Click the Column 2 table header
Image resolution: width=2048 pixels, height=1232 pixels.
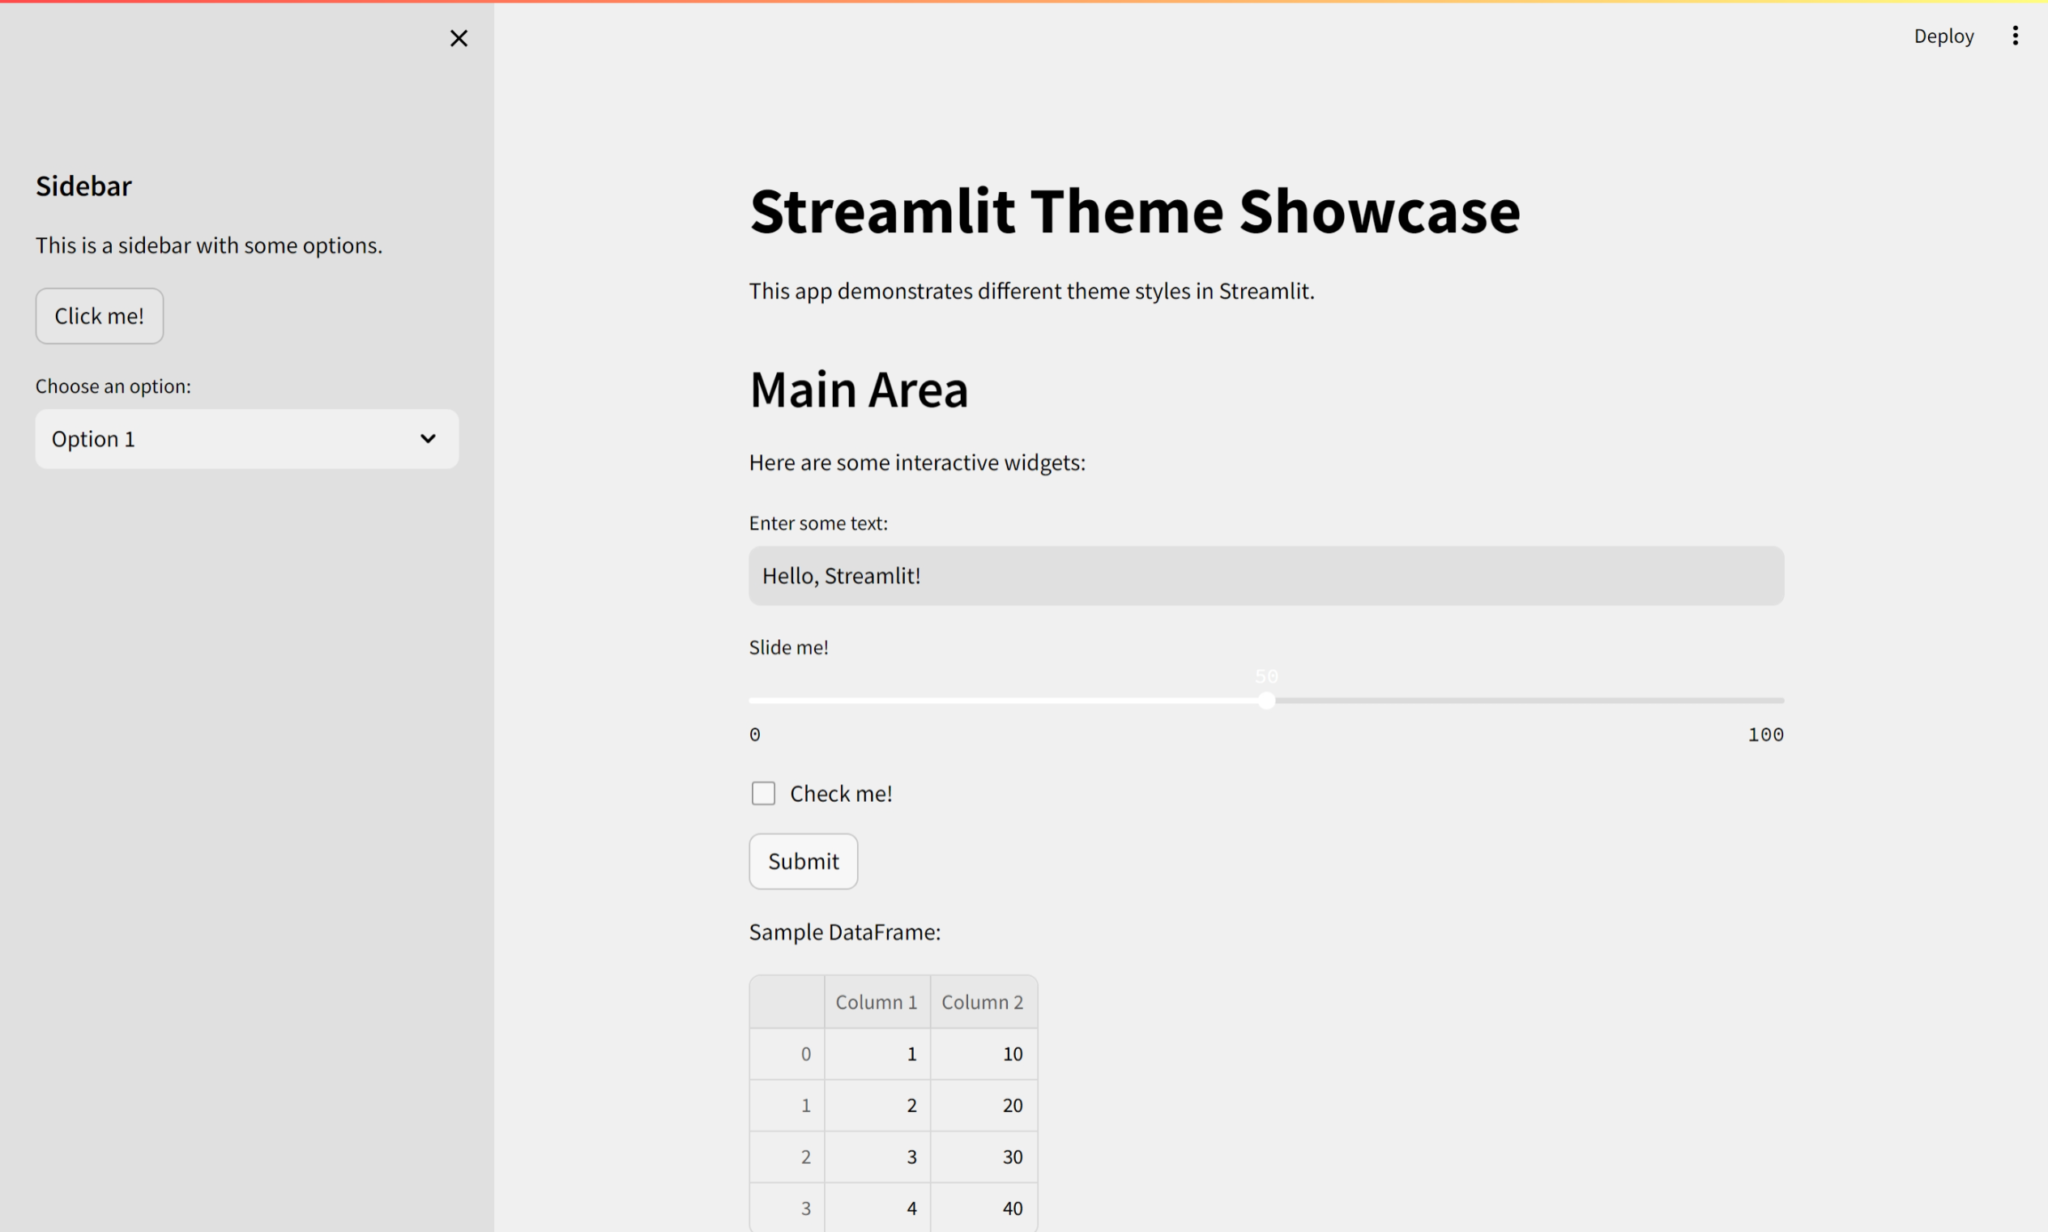982,1002
